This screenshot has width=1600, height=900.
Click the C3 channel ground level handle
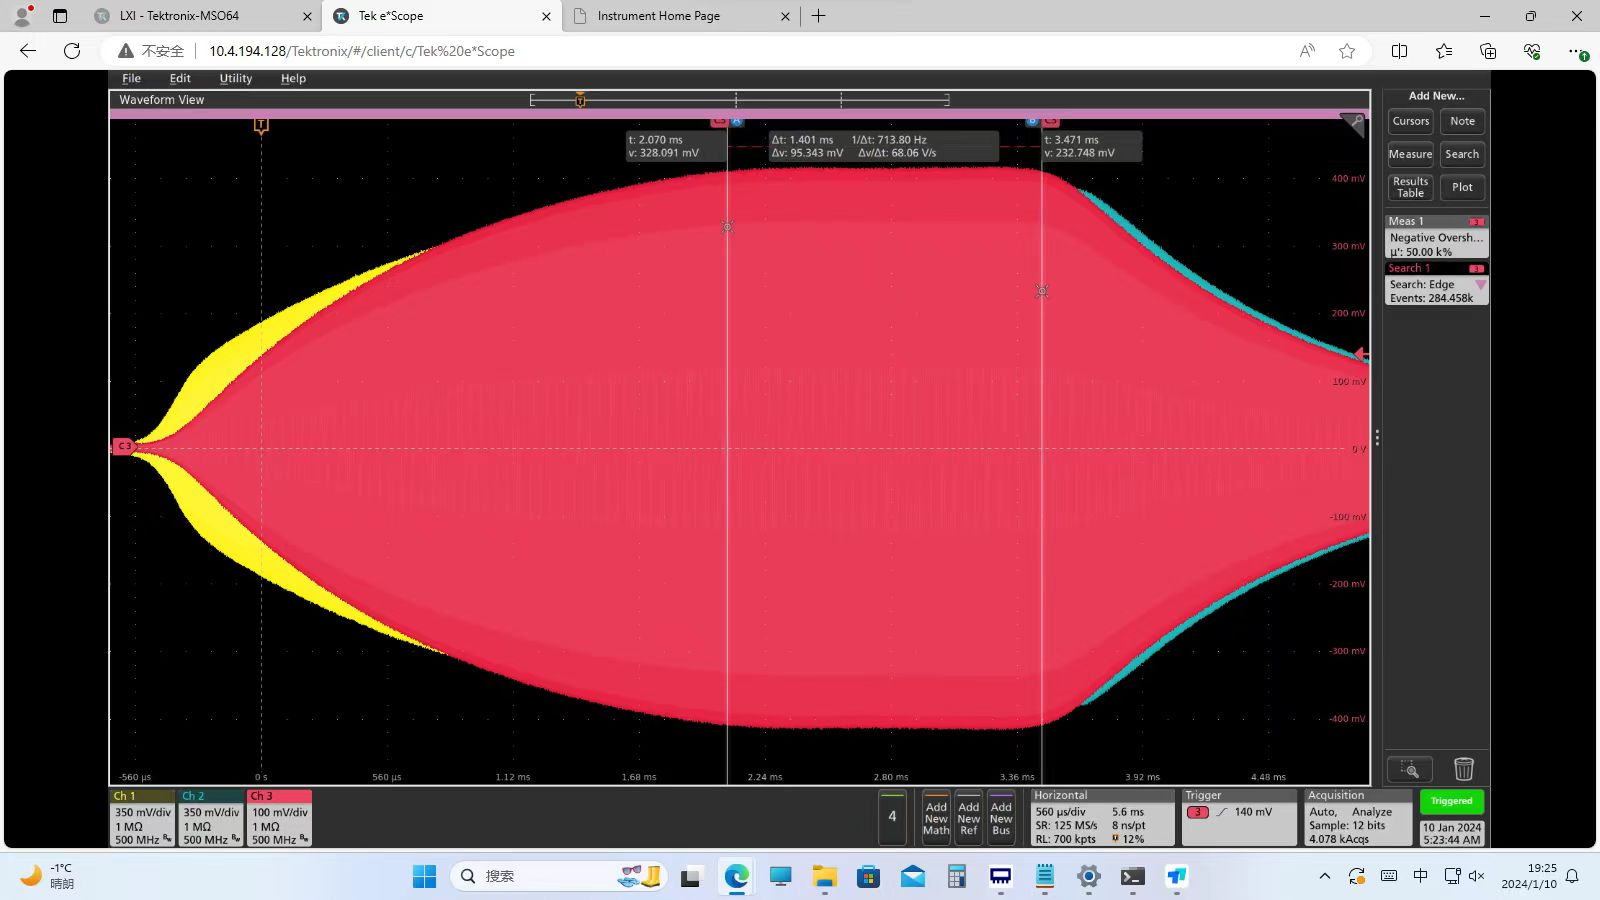124,446
